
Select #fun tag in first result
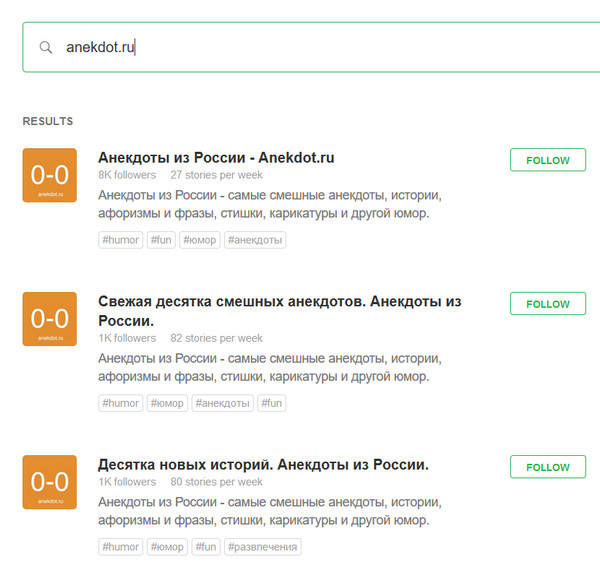pos(161,240)
